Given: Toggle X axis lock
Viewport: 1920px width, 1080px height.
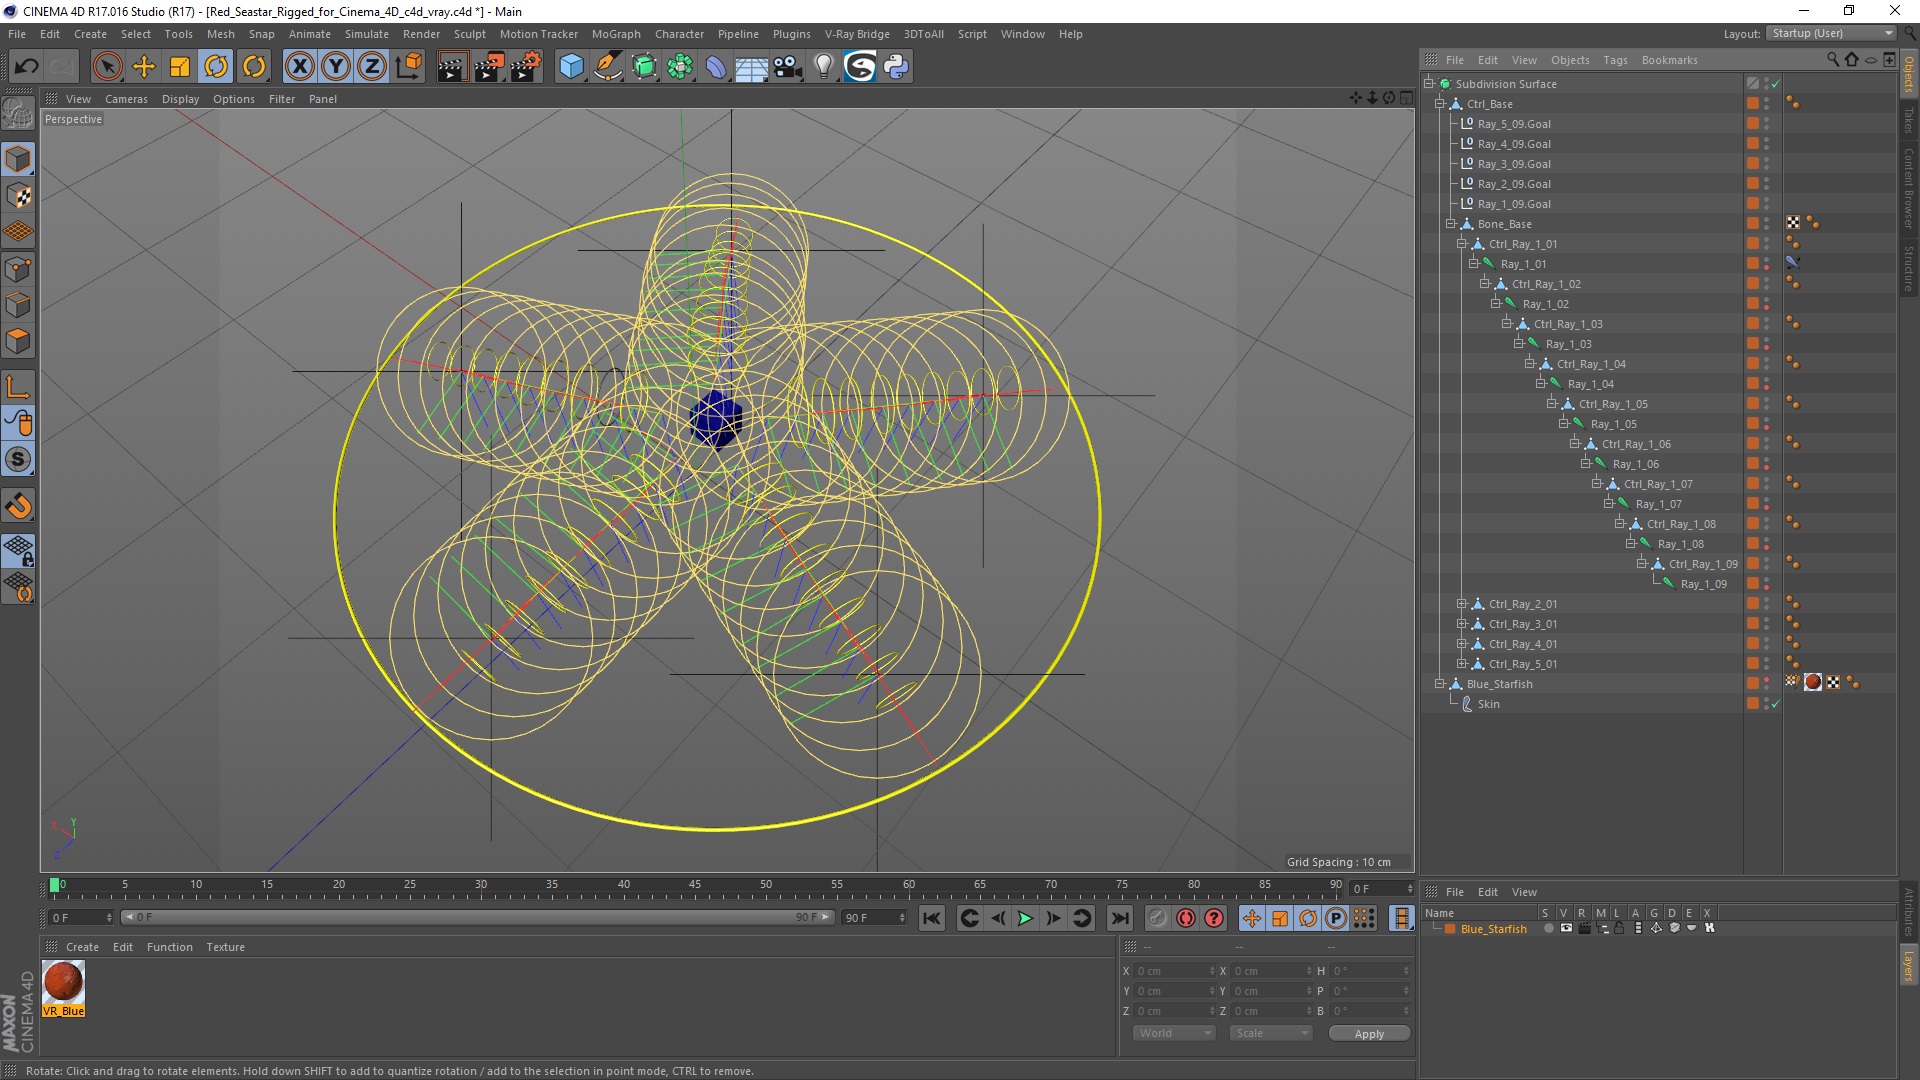Looking at the screenshot, I should coord(299,67).
